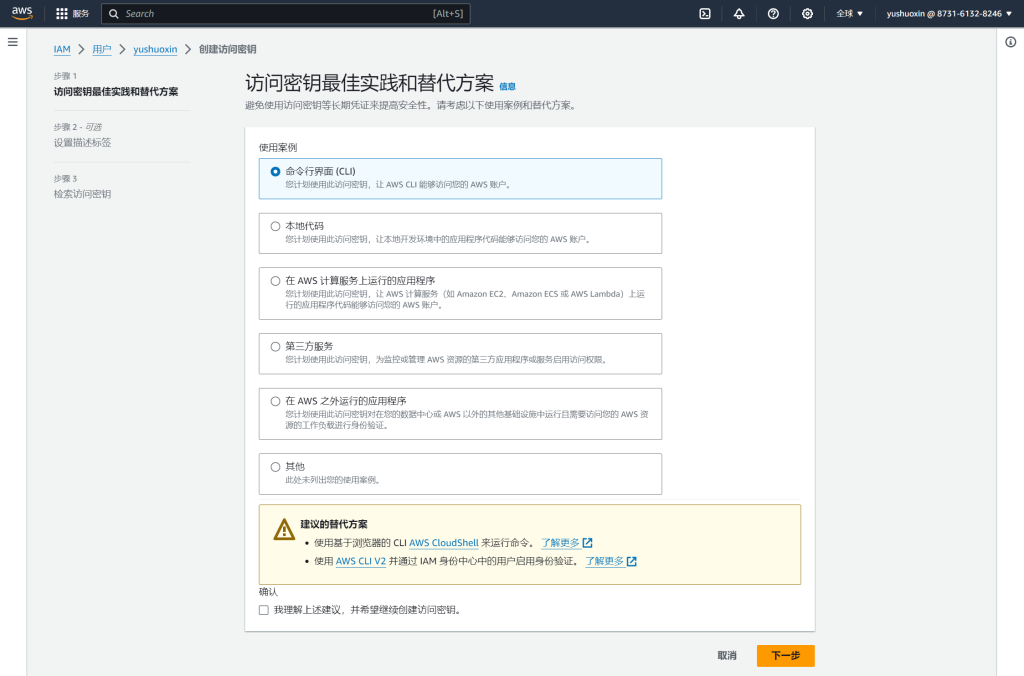
Task: Expand the 全球 region dropdown
Action: [x=849, y=14]
